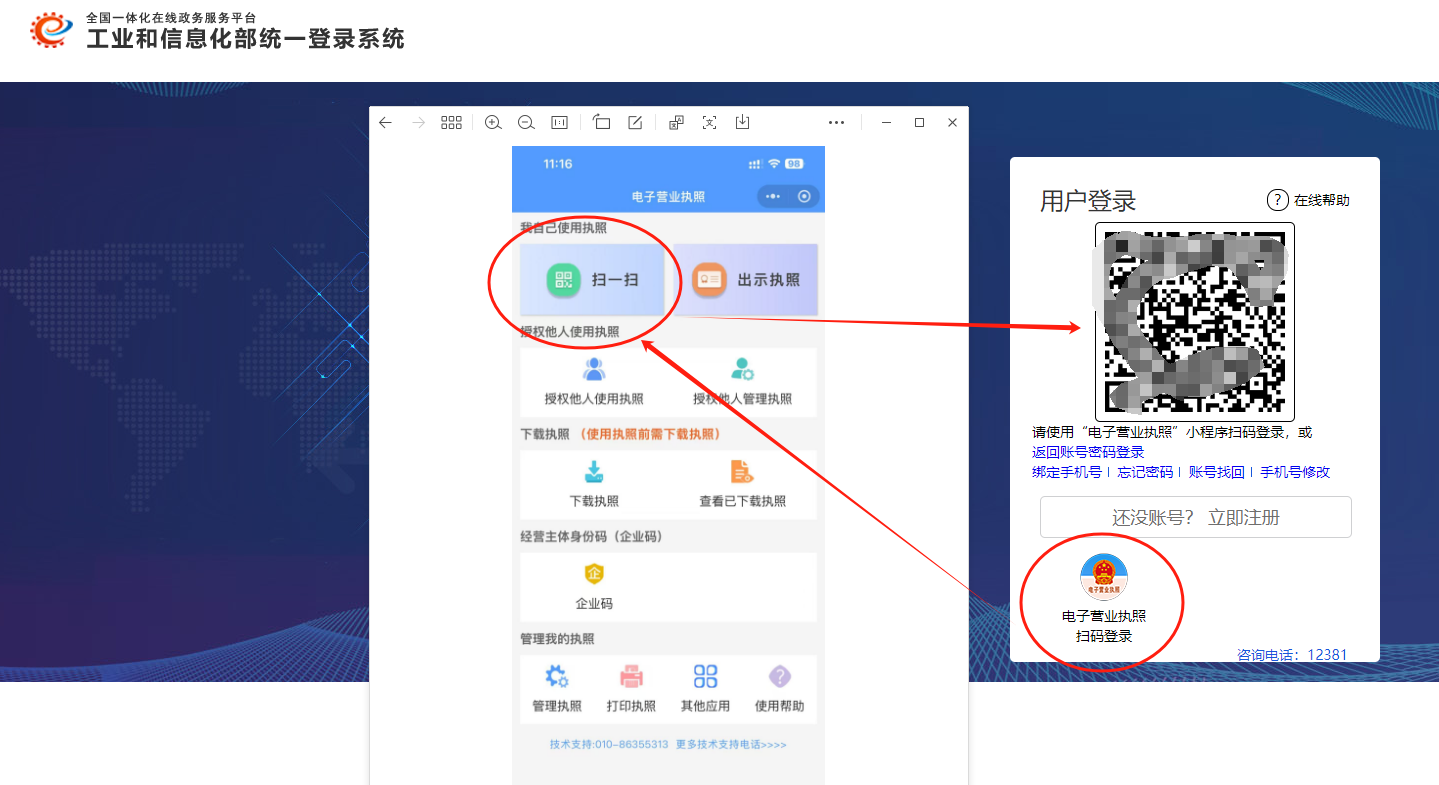
Task: Click the 还没账号？立即注册 button
Action: pos(1196,517)
